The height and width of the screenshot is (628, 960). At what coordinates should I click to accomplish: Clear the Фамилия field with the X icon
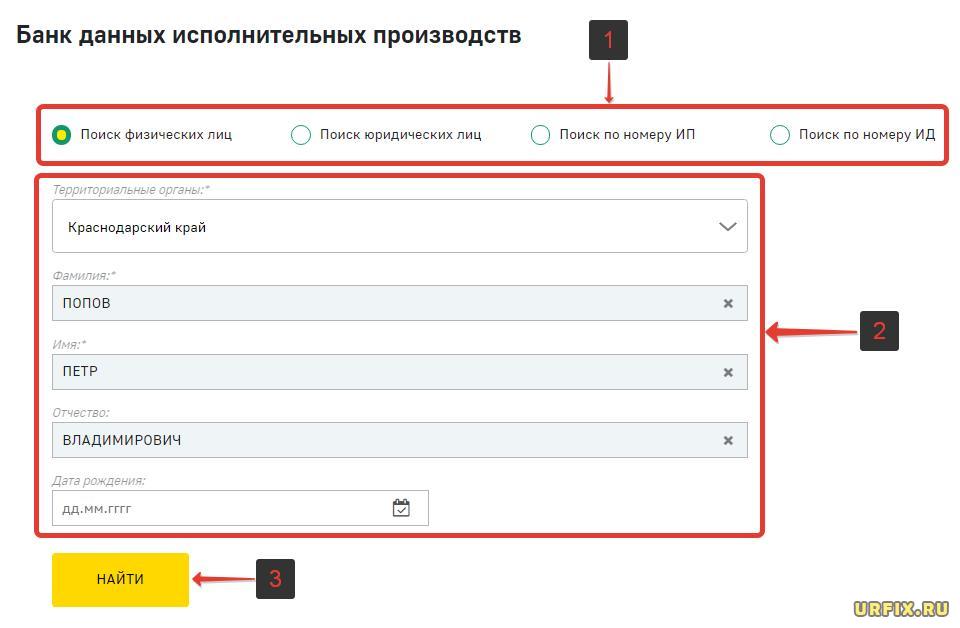pos(728,303)
